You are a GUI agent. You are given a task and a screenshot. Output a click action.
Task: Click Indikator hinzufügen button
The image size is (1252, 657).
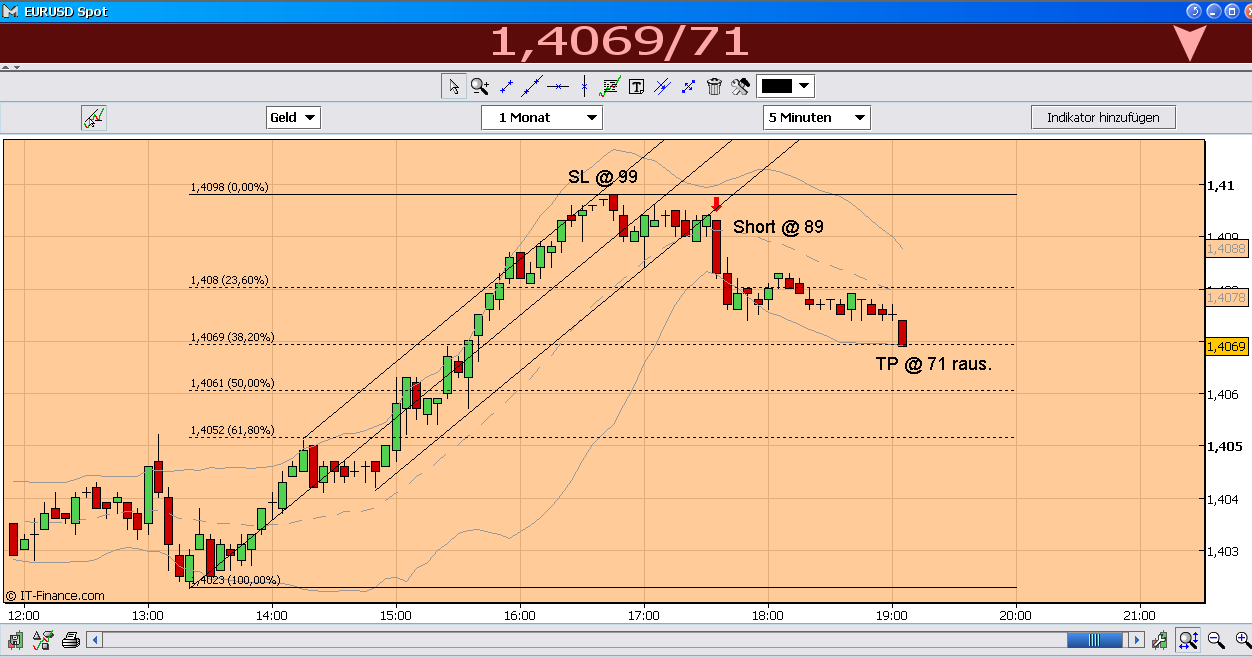1103,117
